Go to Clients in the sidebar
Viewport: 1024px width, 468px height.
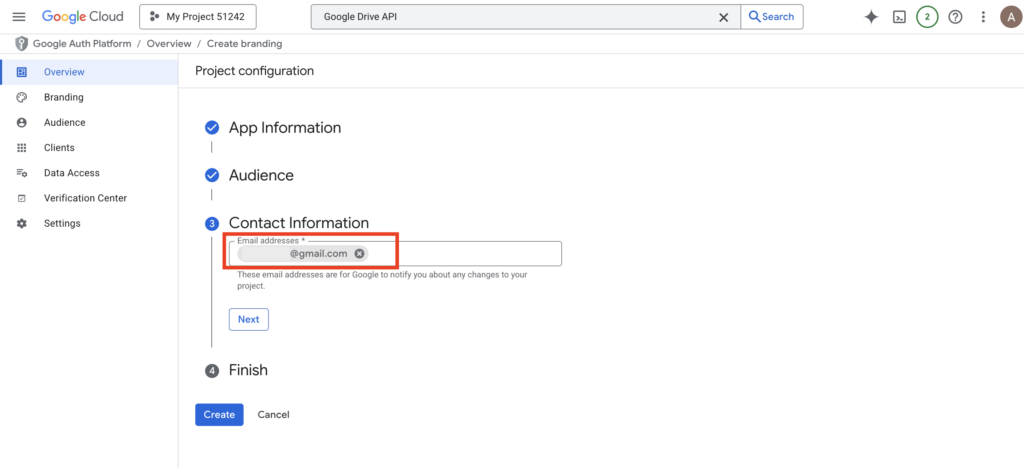pyautogui.click(x=59, y=147)
